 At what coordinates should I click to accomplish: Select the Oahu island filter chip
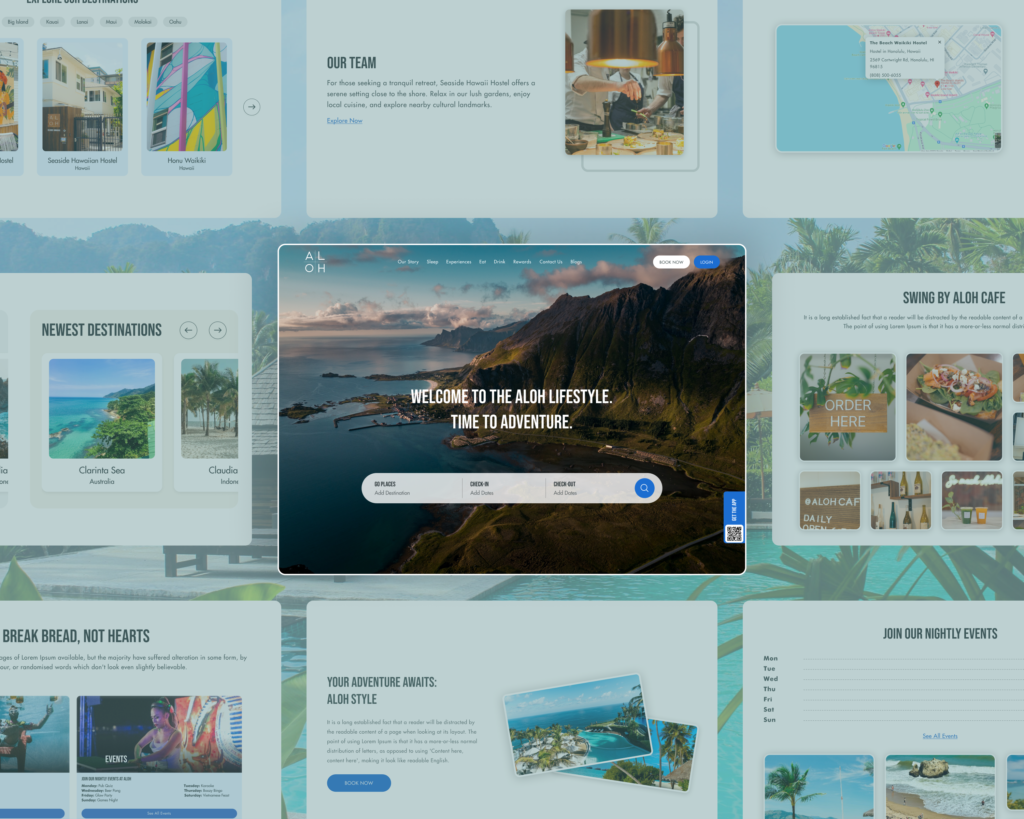point(175,21)
